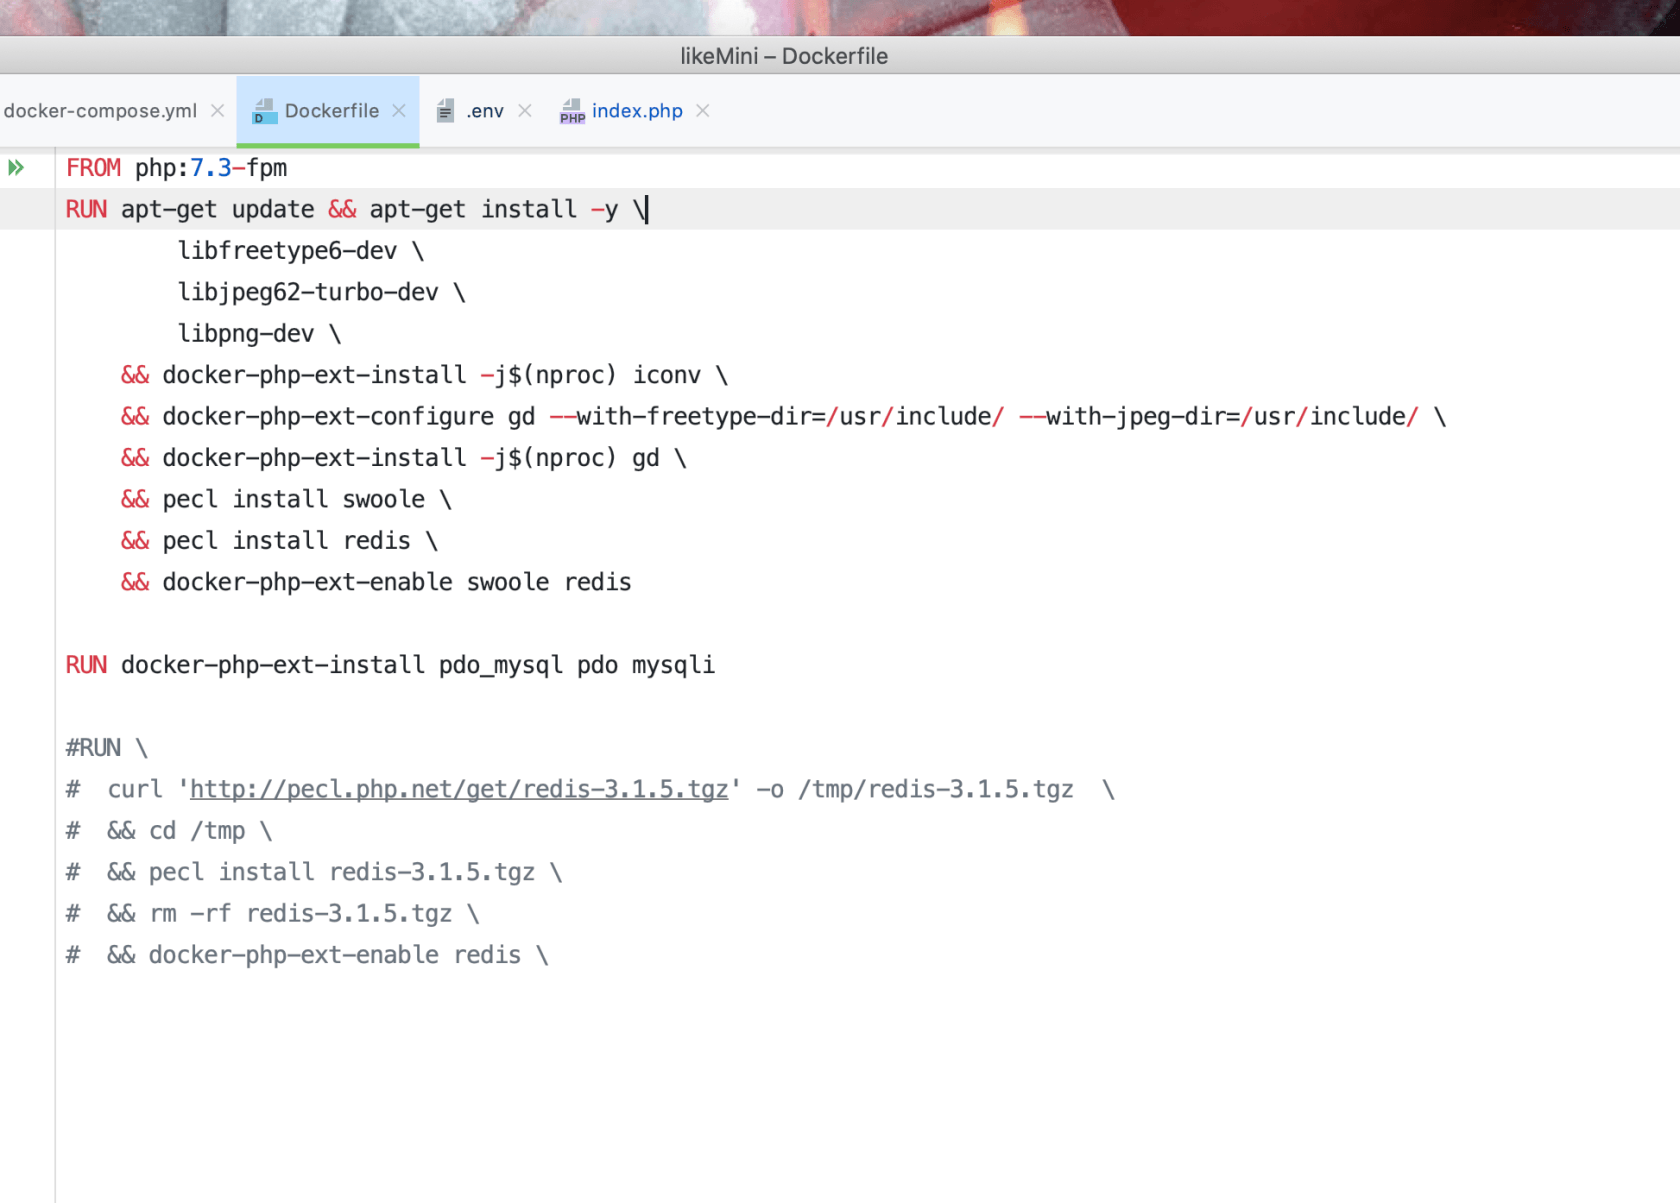Image resolution: width=1680 pixels, height=1203 pixels.
Task: Close the docker-compose.yml tab
Action: tap(217, 111)
